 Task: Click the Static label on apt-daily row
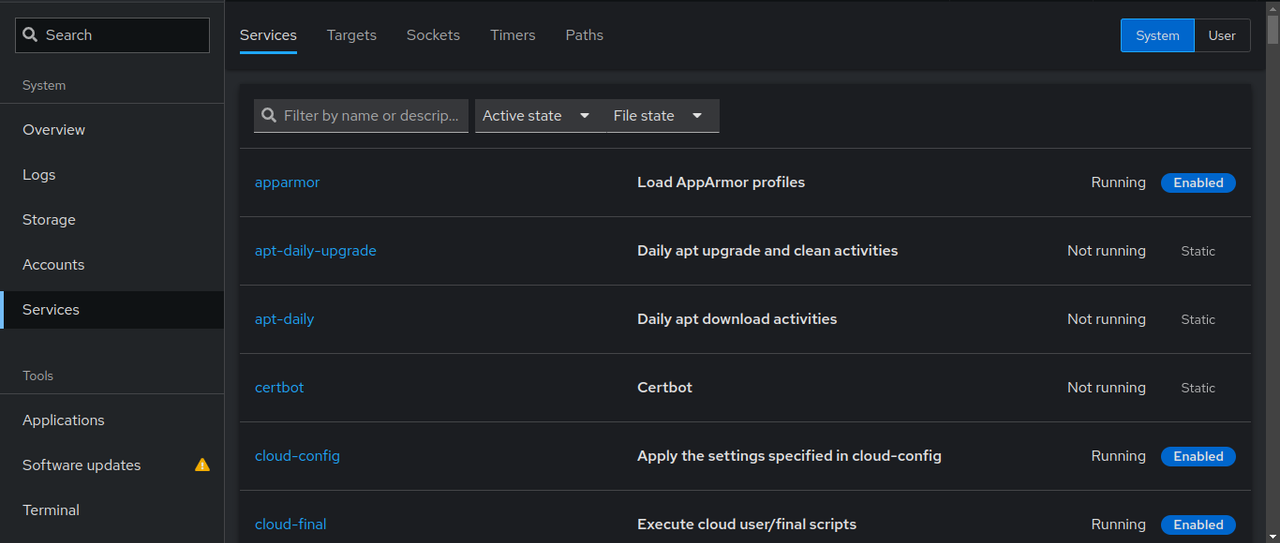pyautogui.click(x=1198, y=319)
